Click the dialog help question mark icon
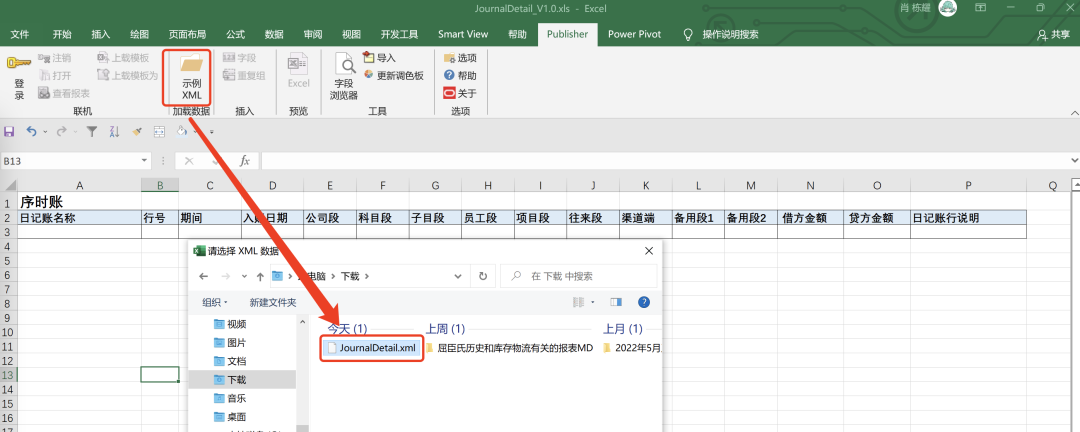 click(644, 302)
